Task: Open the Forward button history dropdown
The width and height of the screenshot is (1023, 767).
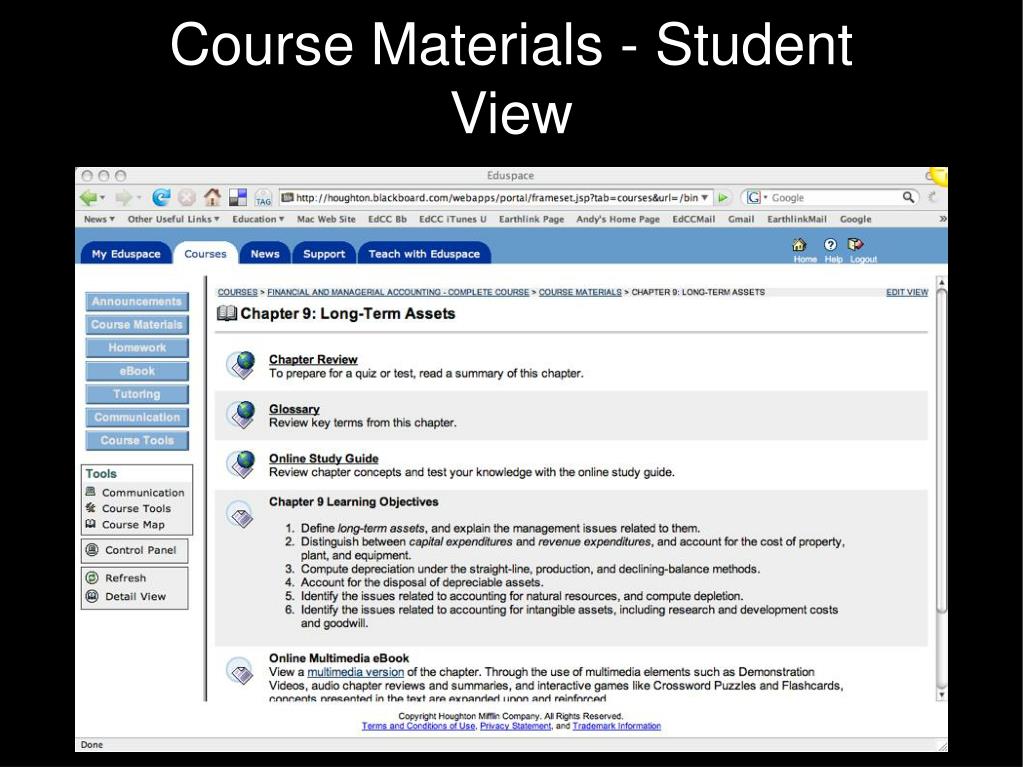Action: point(138,198)
